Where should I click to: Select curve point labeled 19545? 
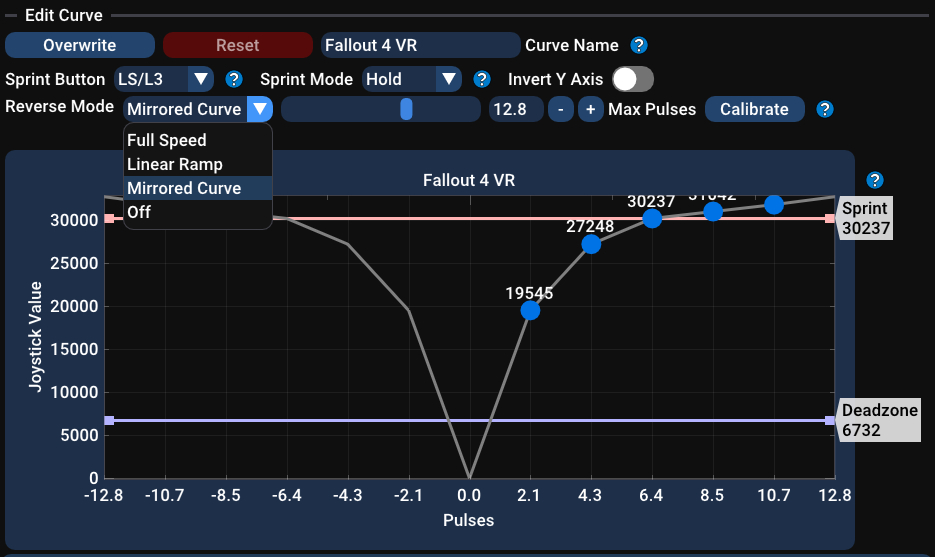pos(530,310)
